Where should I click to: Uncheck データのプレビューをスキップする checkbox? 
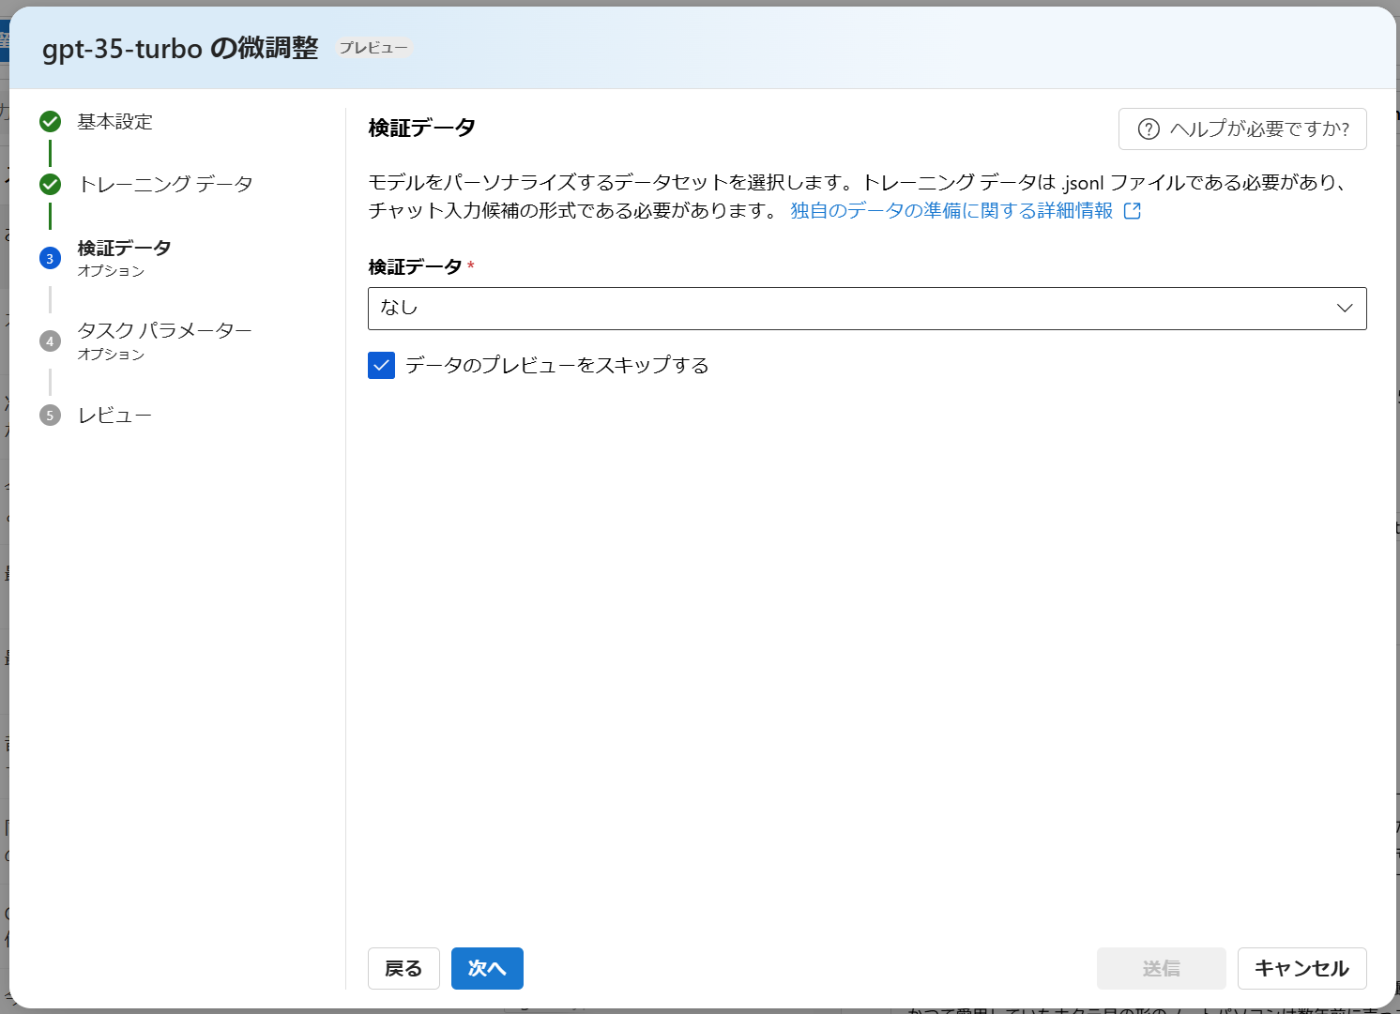tap(381, 365)
